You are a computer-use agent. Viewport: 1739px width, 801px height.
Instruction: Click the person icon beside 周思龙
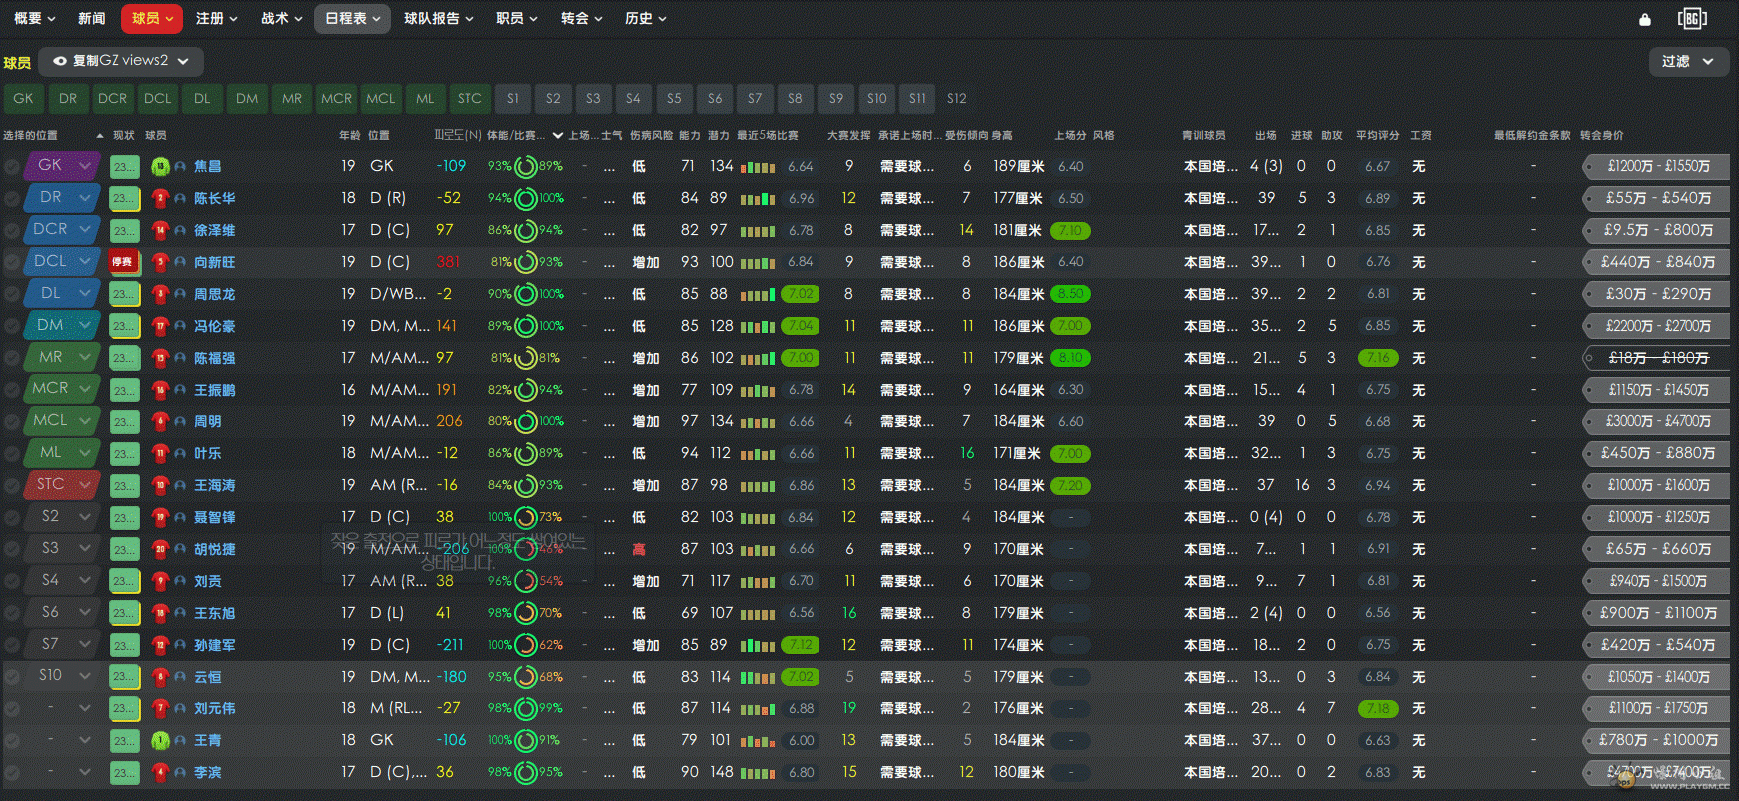[180, 295]
